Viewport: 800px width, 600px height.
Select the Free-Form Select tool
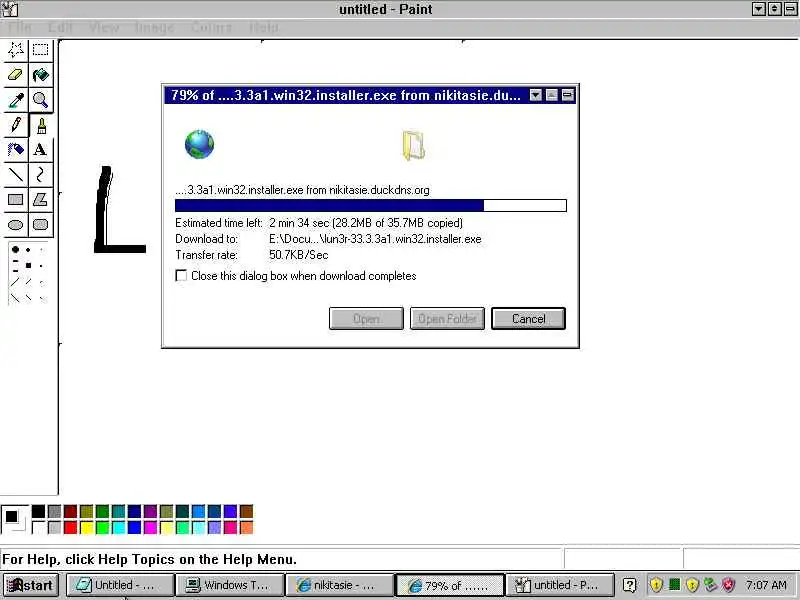pyautogui.click(x=16, y=49)
